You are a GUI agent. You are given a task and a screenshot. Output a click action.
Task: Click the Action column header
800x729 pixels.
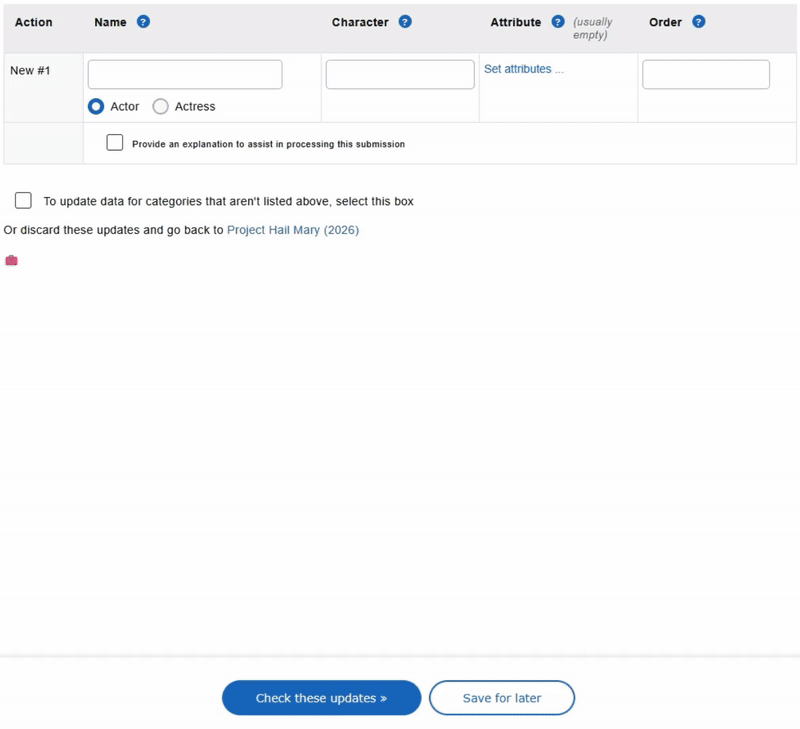pos(34,22)
